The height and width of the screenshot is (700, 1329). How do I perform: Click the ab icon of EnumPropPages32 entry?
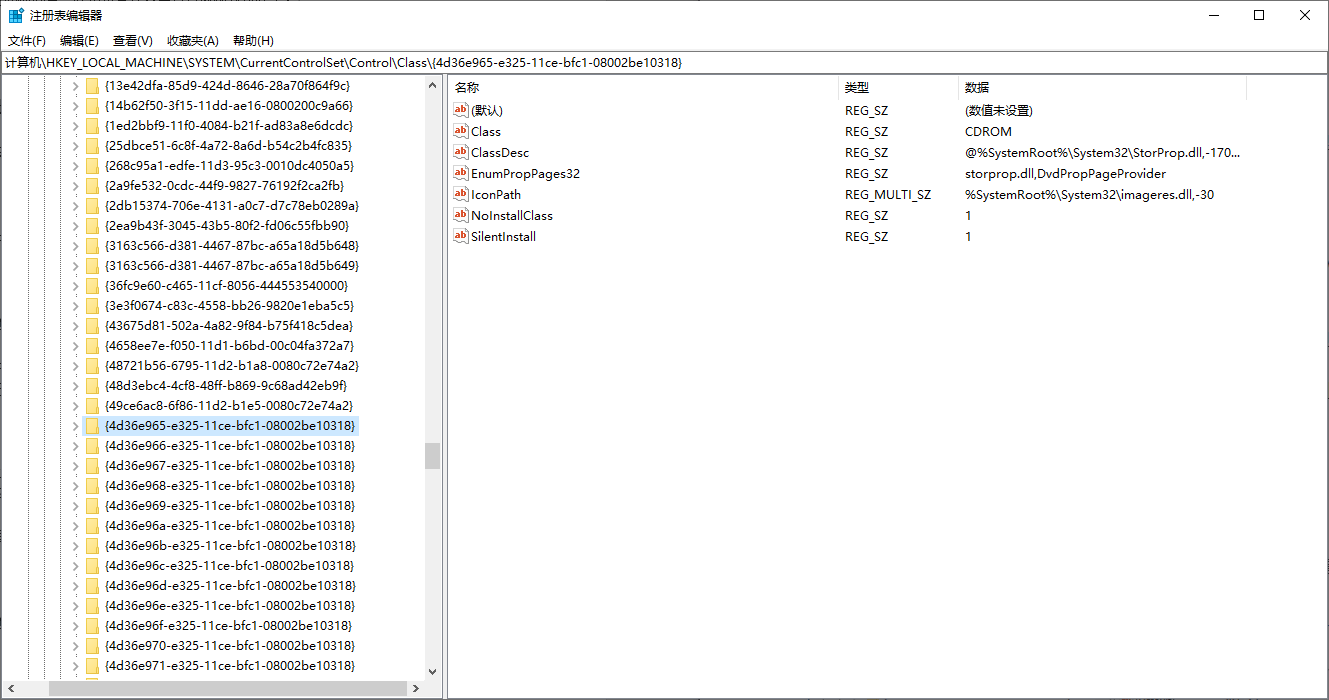coord(461,173)
